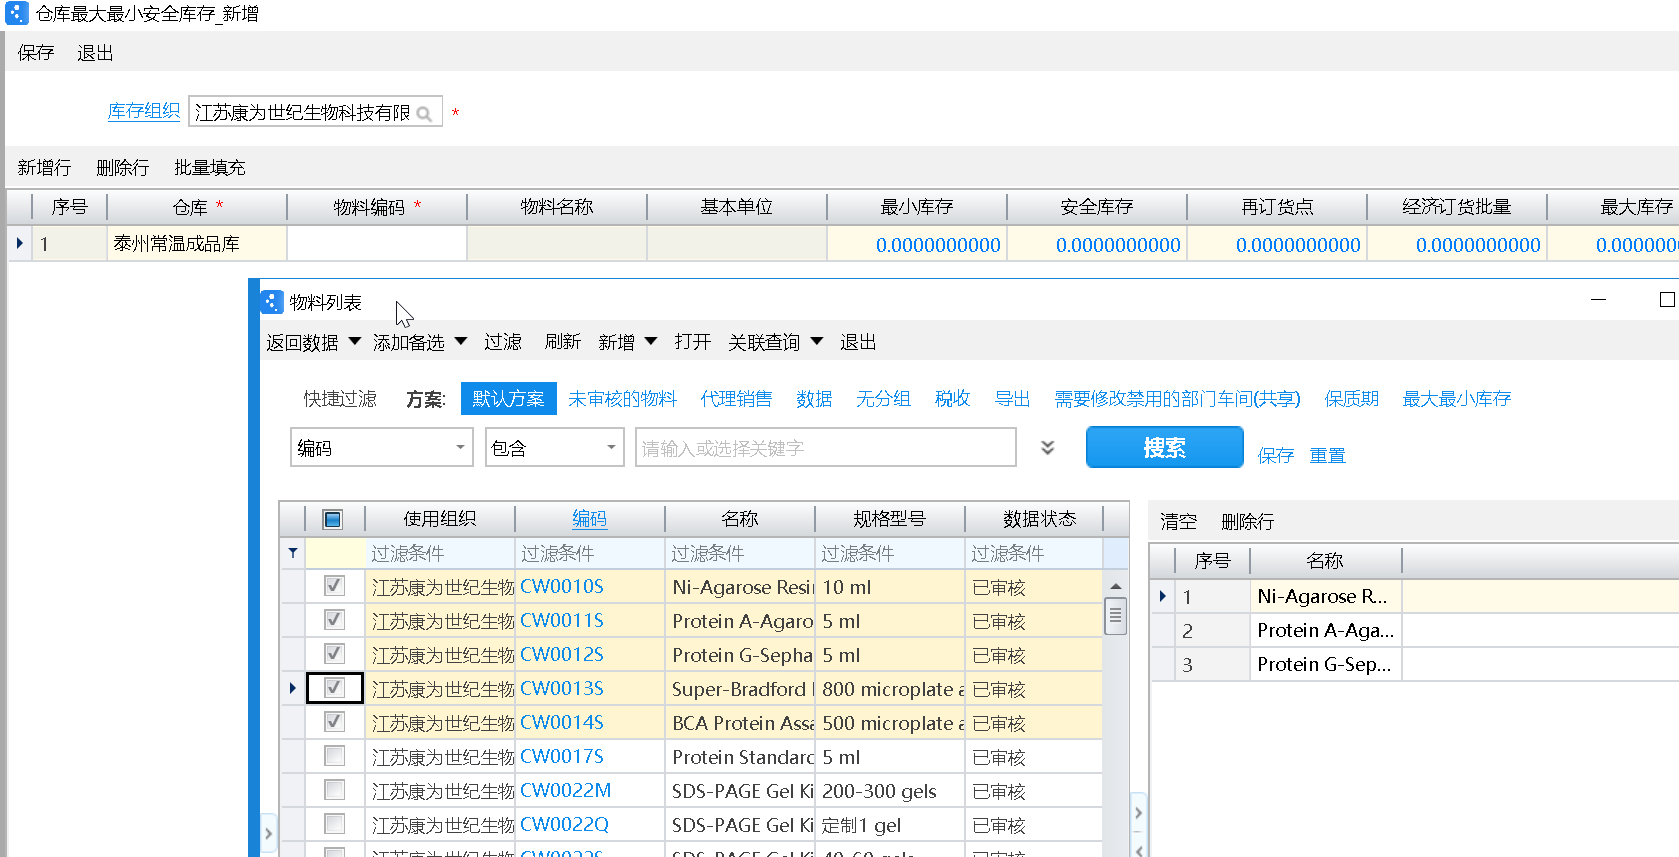Click the 保存 filter link
This screenshot has width=1679, height=857.
[x=1276, y=456]
